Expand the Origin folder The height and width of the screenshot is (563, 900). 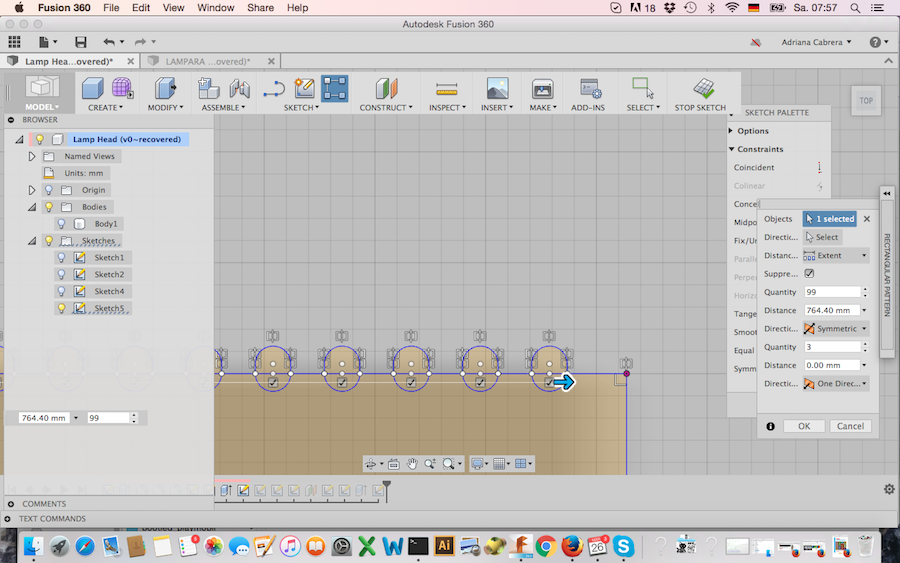(32, 190)
